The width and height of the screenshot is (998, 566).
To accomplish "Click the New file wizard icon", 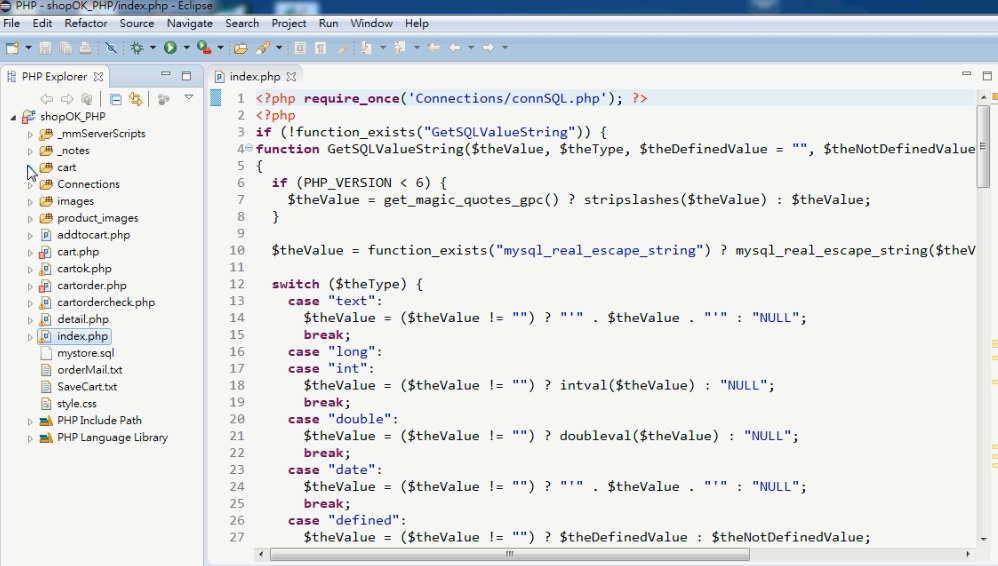I will [12, 48].
